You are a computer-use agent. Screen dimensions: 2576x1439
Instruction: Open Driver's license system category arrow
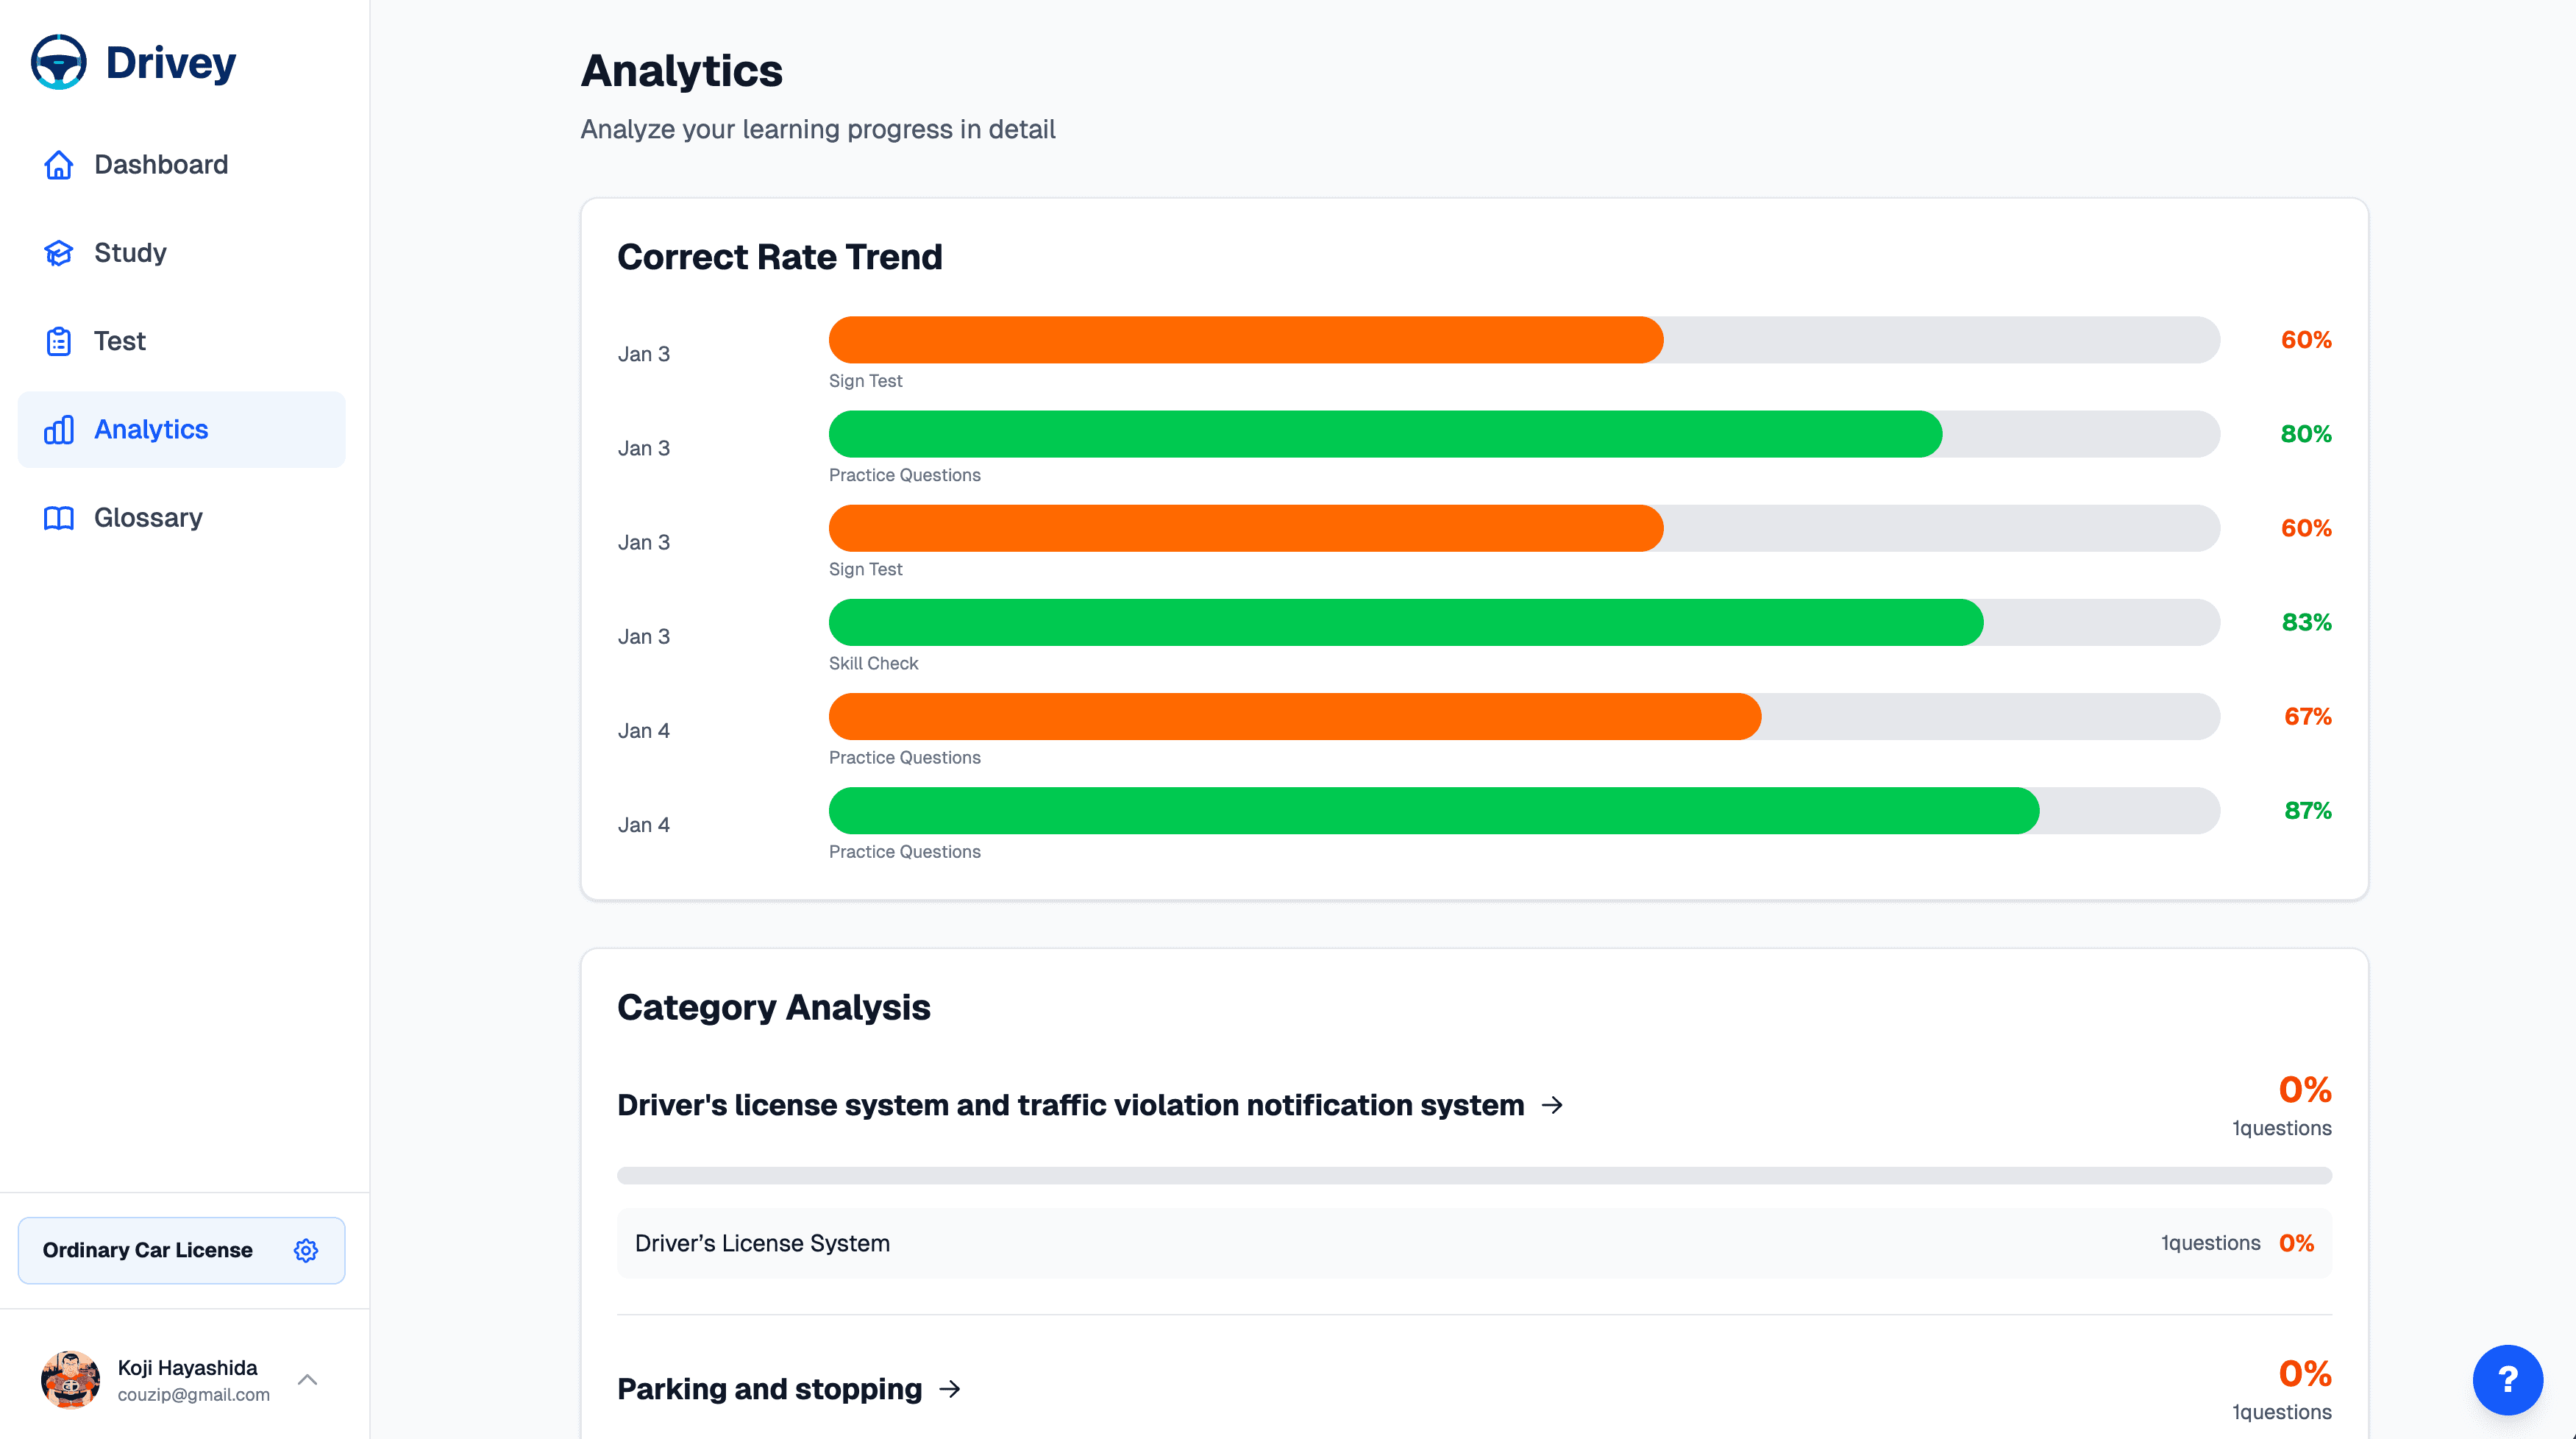point(1552,1105)
